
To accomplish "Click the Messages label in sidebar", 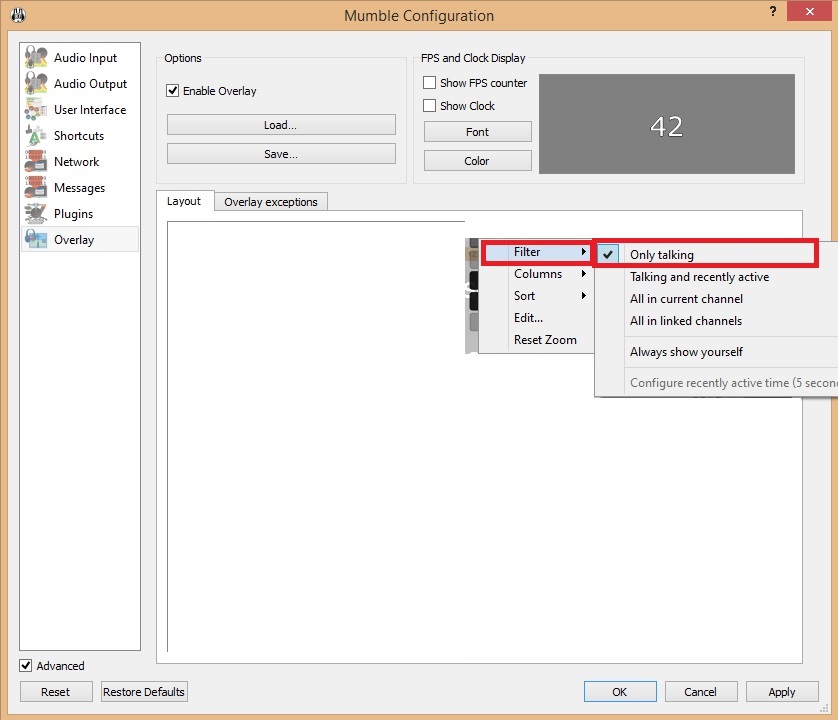I will (80, 188).
